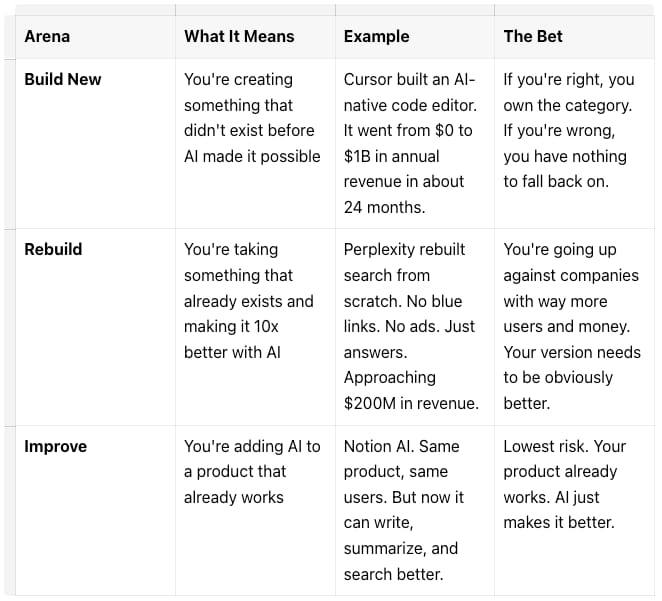Image resolution: width=662 pixels, height=601 pixels.
Task: Select the Rebuild row label
Action: click(x=51, y=249)
